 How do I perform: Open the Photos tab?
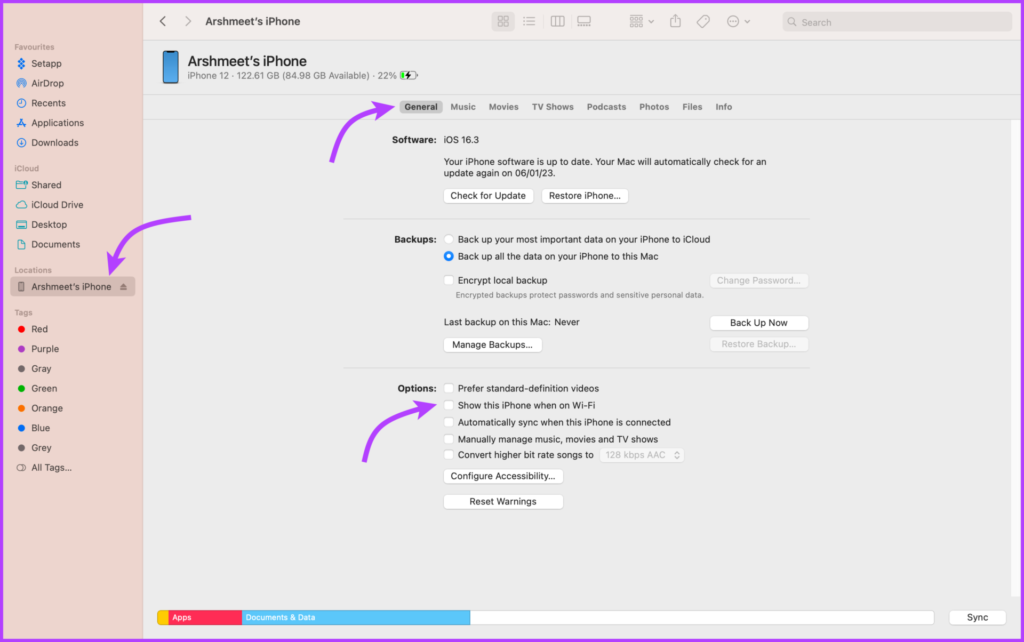click(654, 107)
